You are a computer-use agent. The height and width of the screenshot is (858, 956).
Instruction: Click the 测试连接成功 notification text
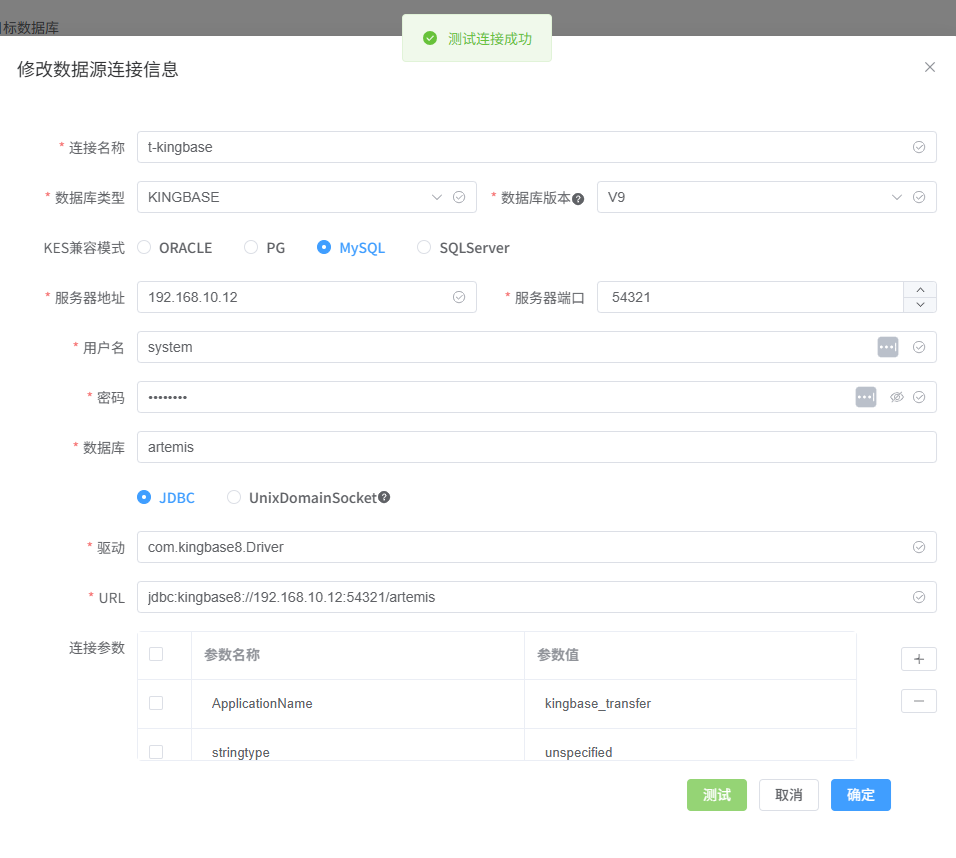(490, 39)
